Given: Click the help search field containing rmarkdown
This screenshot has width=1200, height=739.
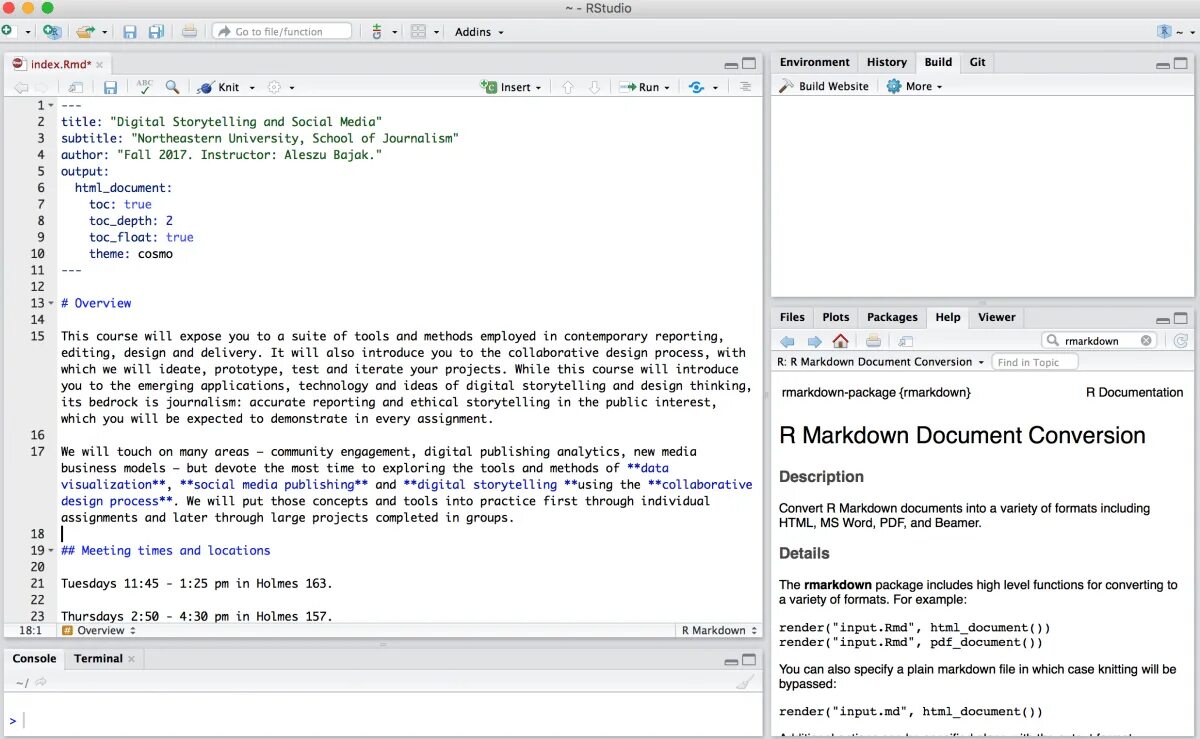Looking at the screenshot, I should pyautogui.click(x=1099, y=340).
